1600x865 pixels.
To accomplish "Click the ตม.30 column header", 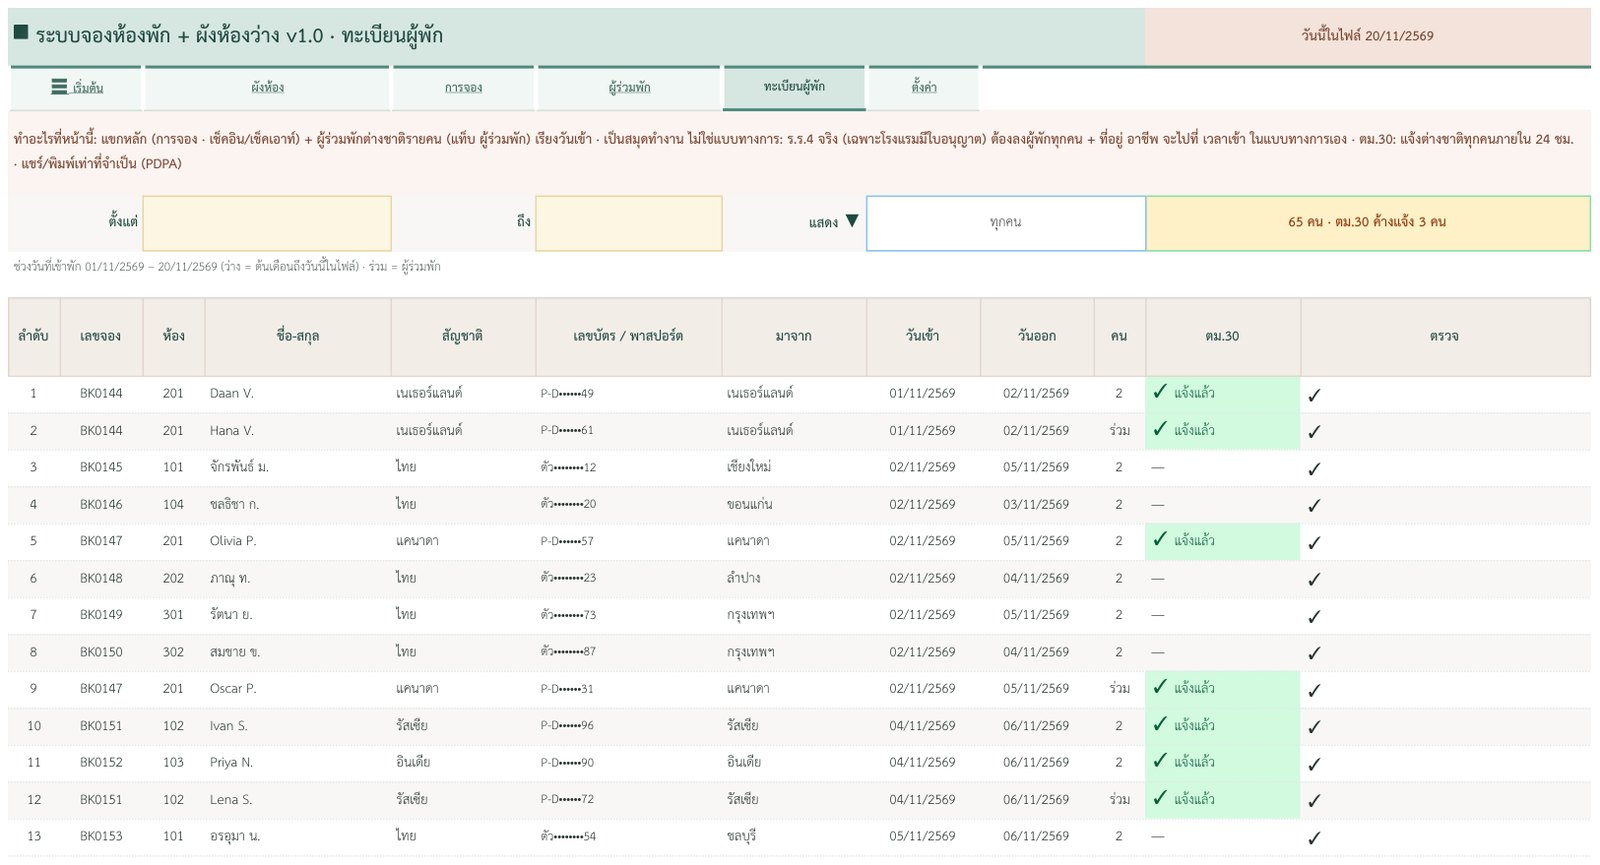I will (x=1222, y=336).
